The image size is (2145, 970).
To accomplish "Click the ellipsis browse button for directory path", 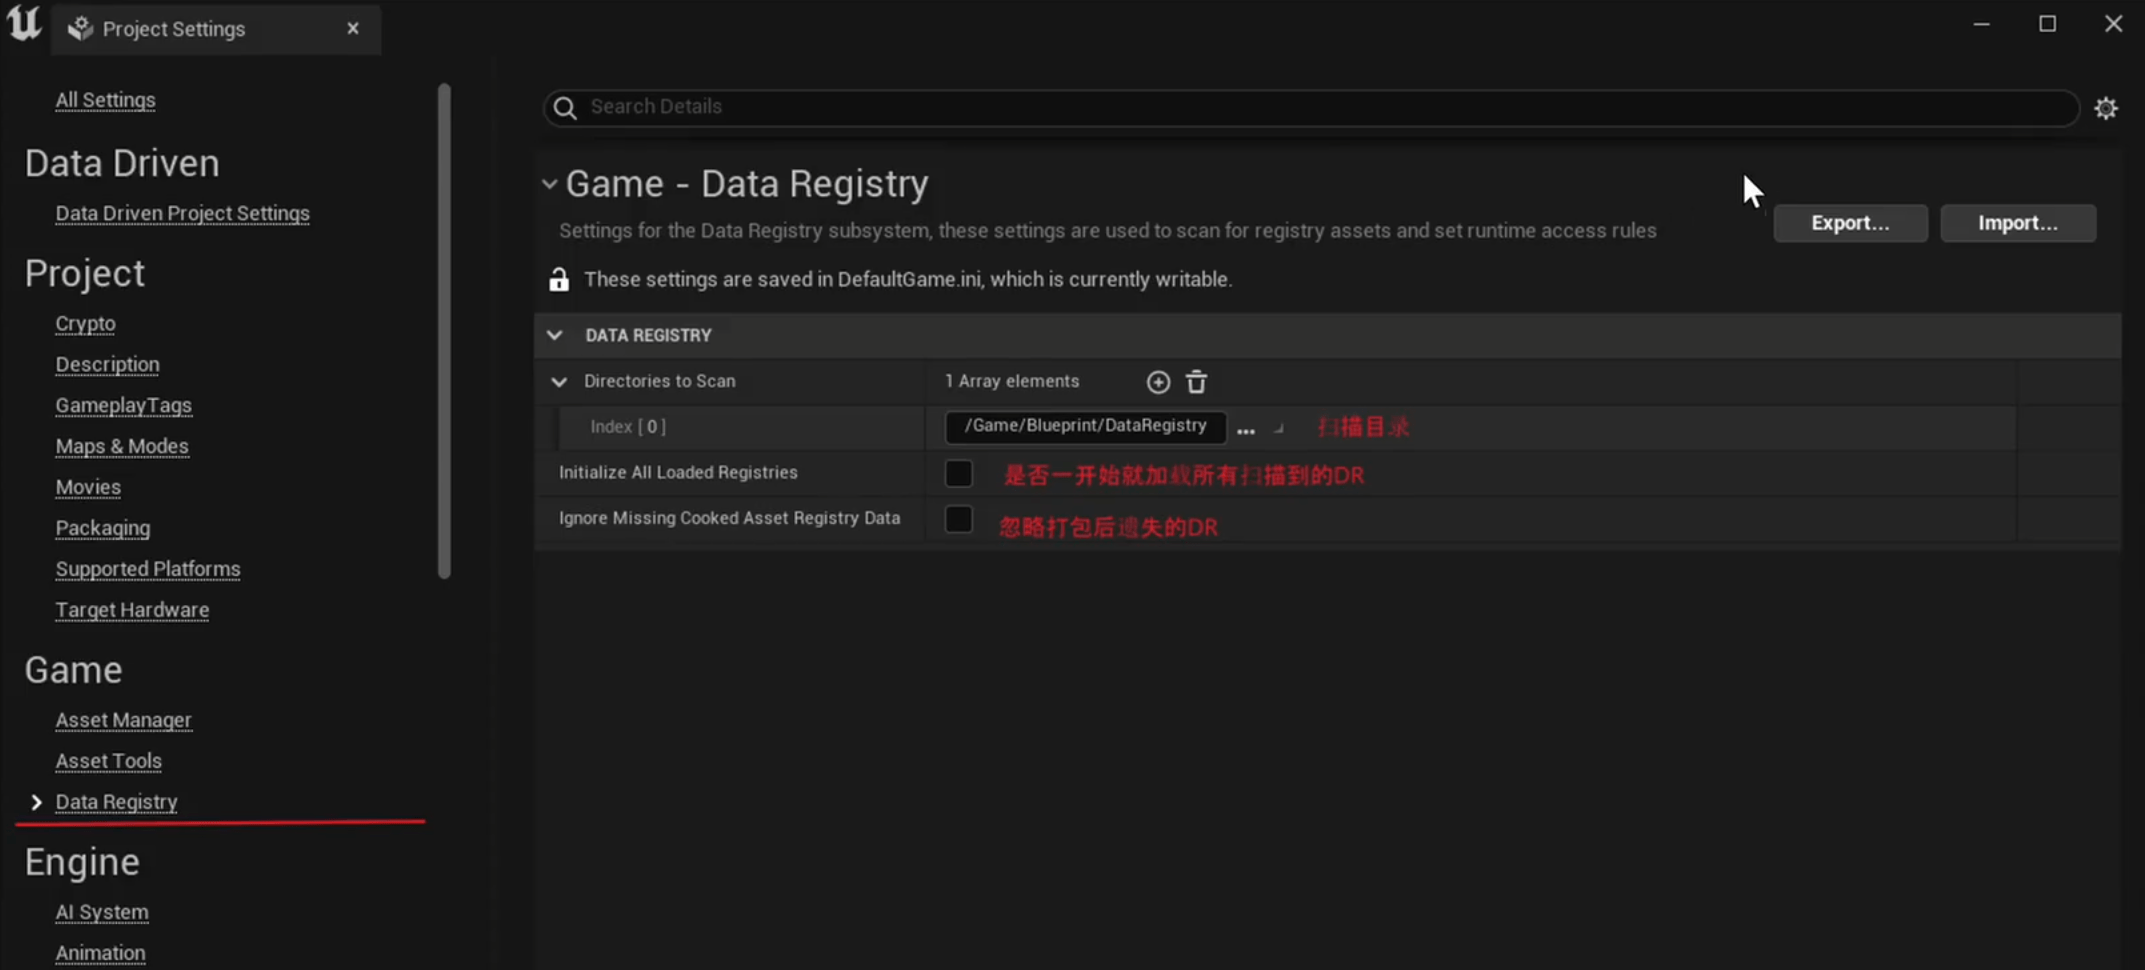I will pyautogui.click(x=1245, y=428).
